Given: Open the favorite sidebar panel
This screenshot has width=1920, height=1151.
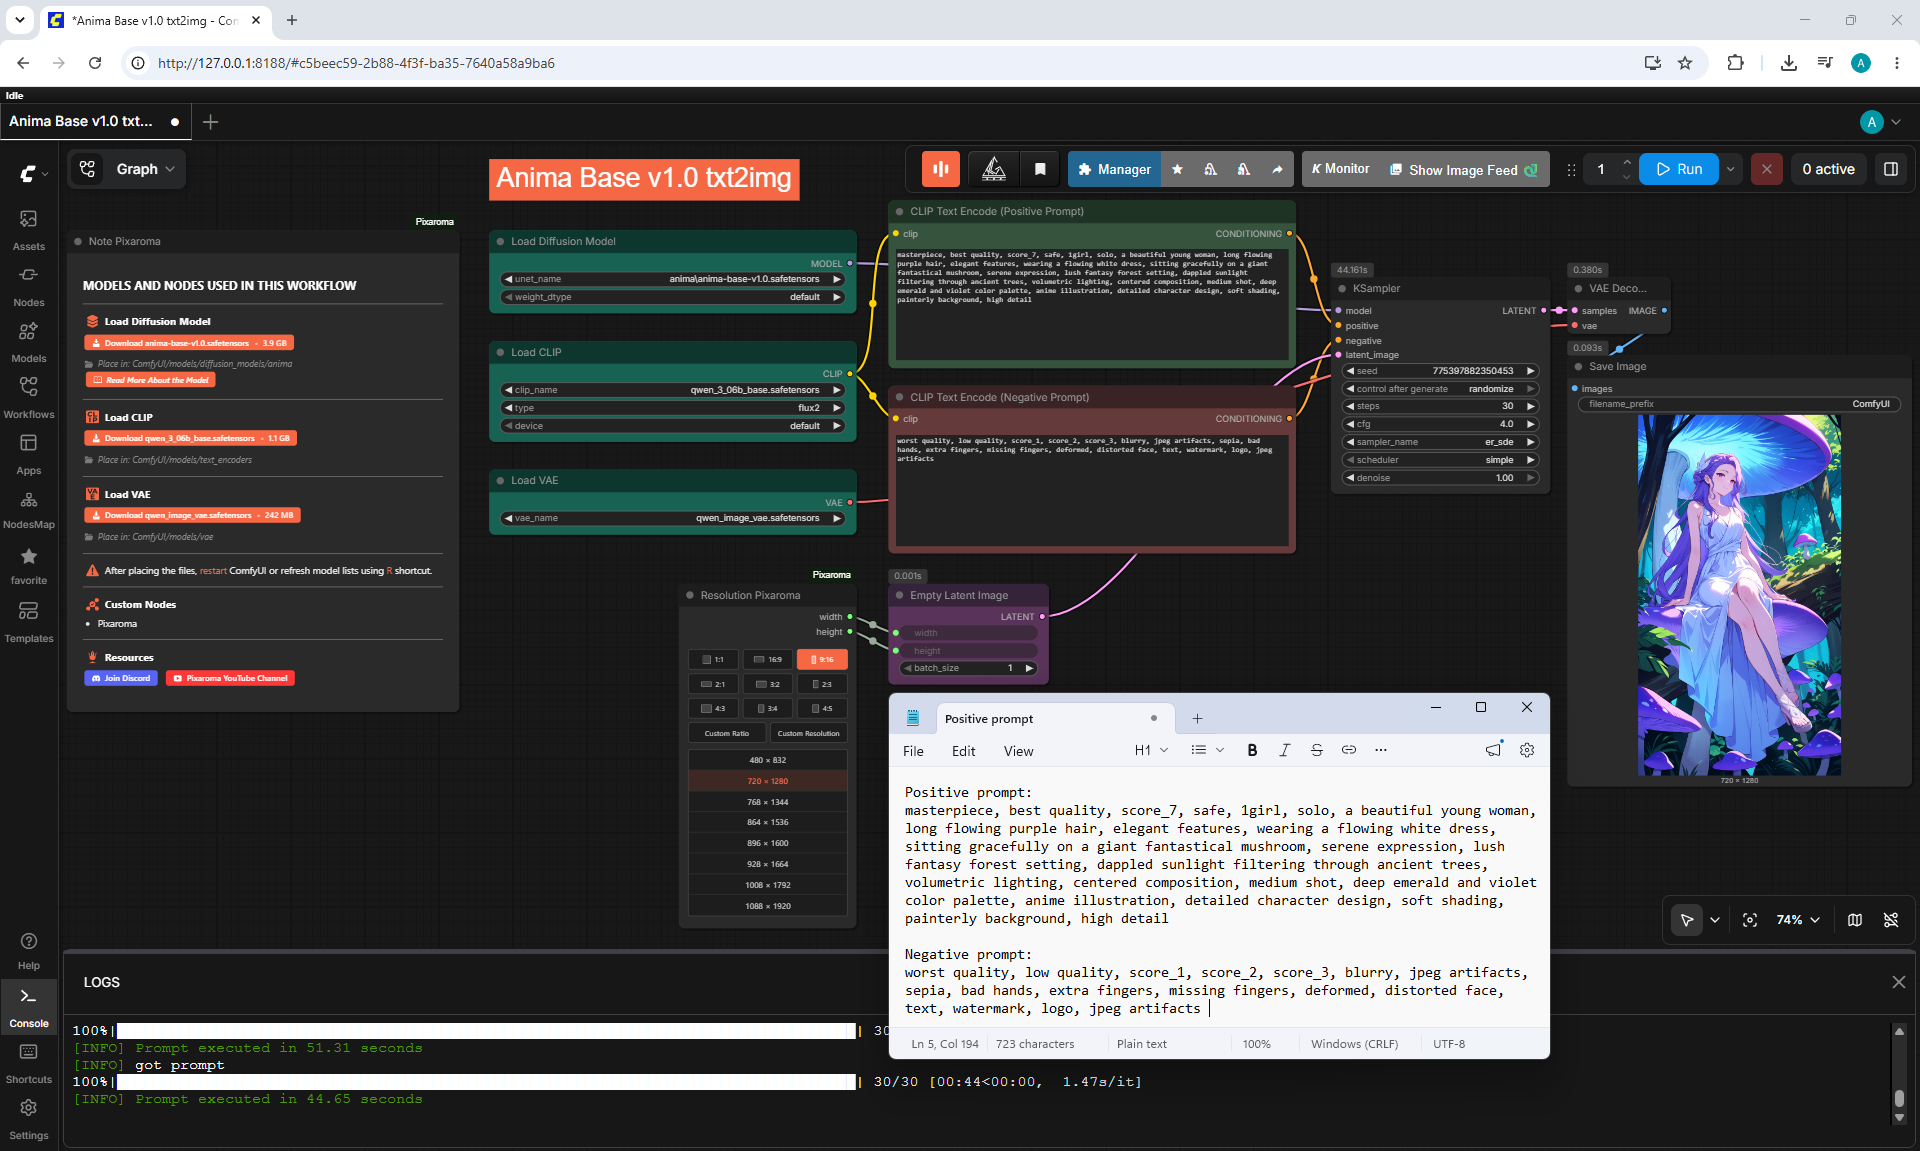Looking at the screenshot, I should [x=29, y=565].
